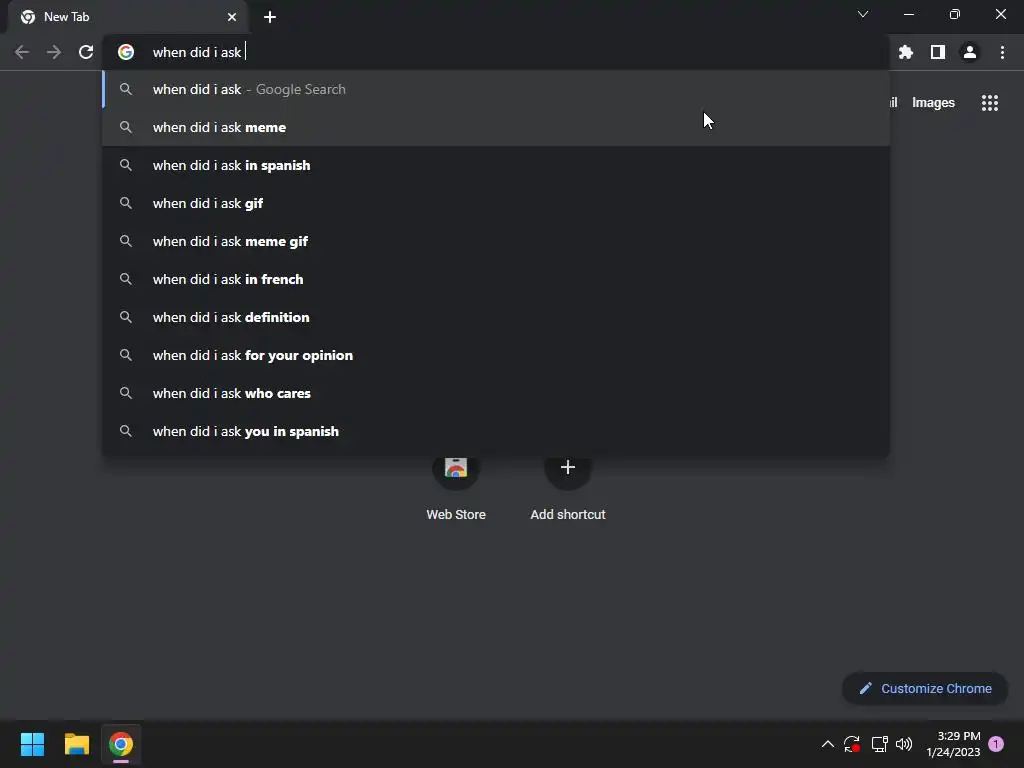Open the Chrome three-dot menu

point(1002,52)
